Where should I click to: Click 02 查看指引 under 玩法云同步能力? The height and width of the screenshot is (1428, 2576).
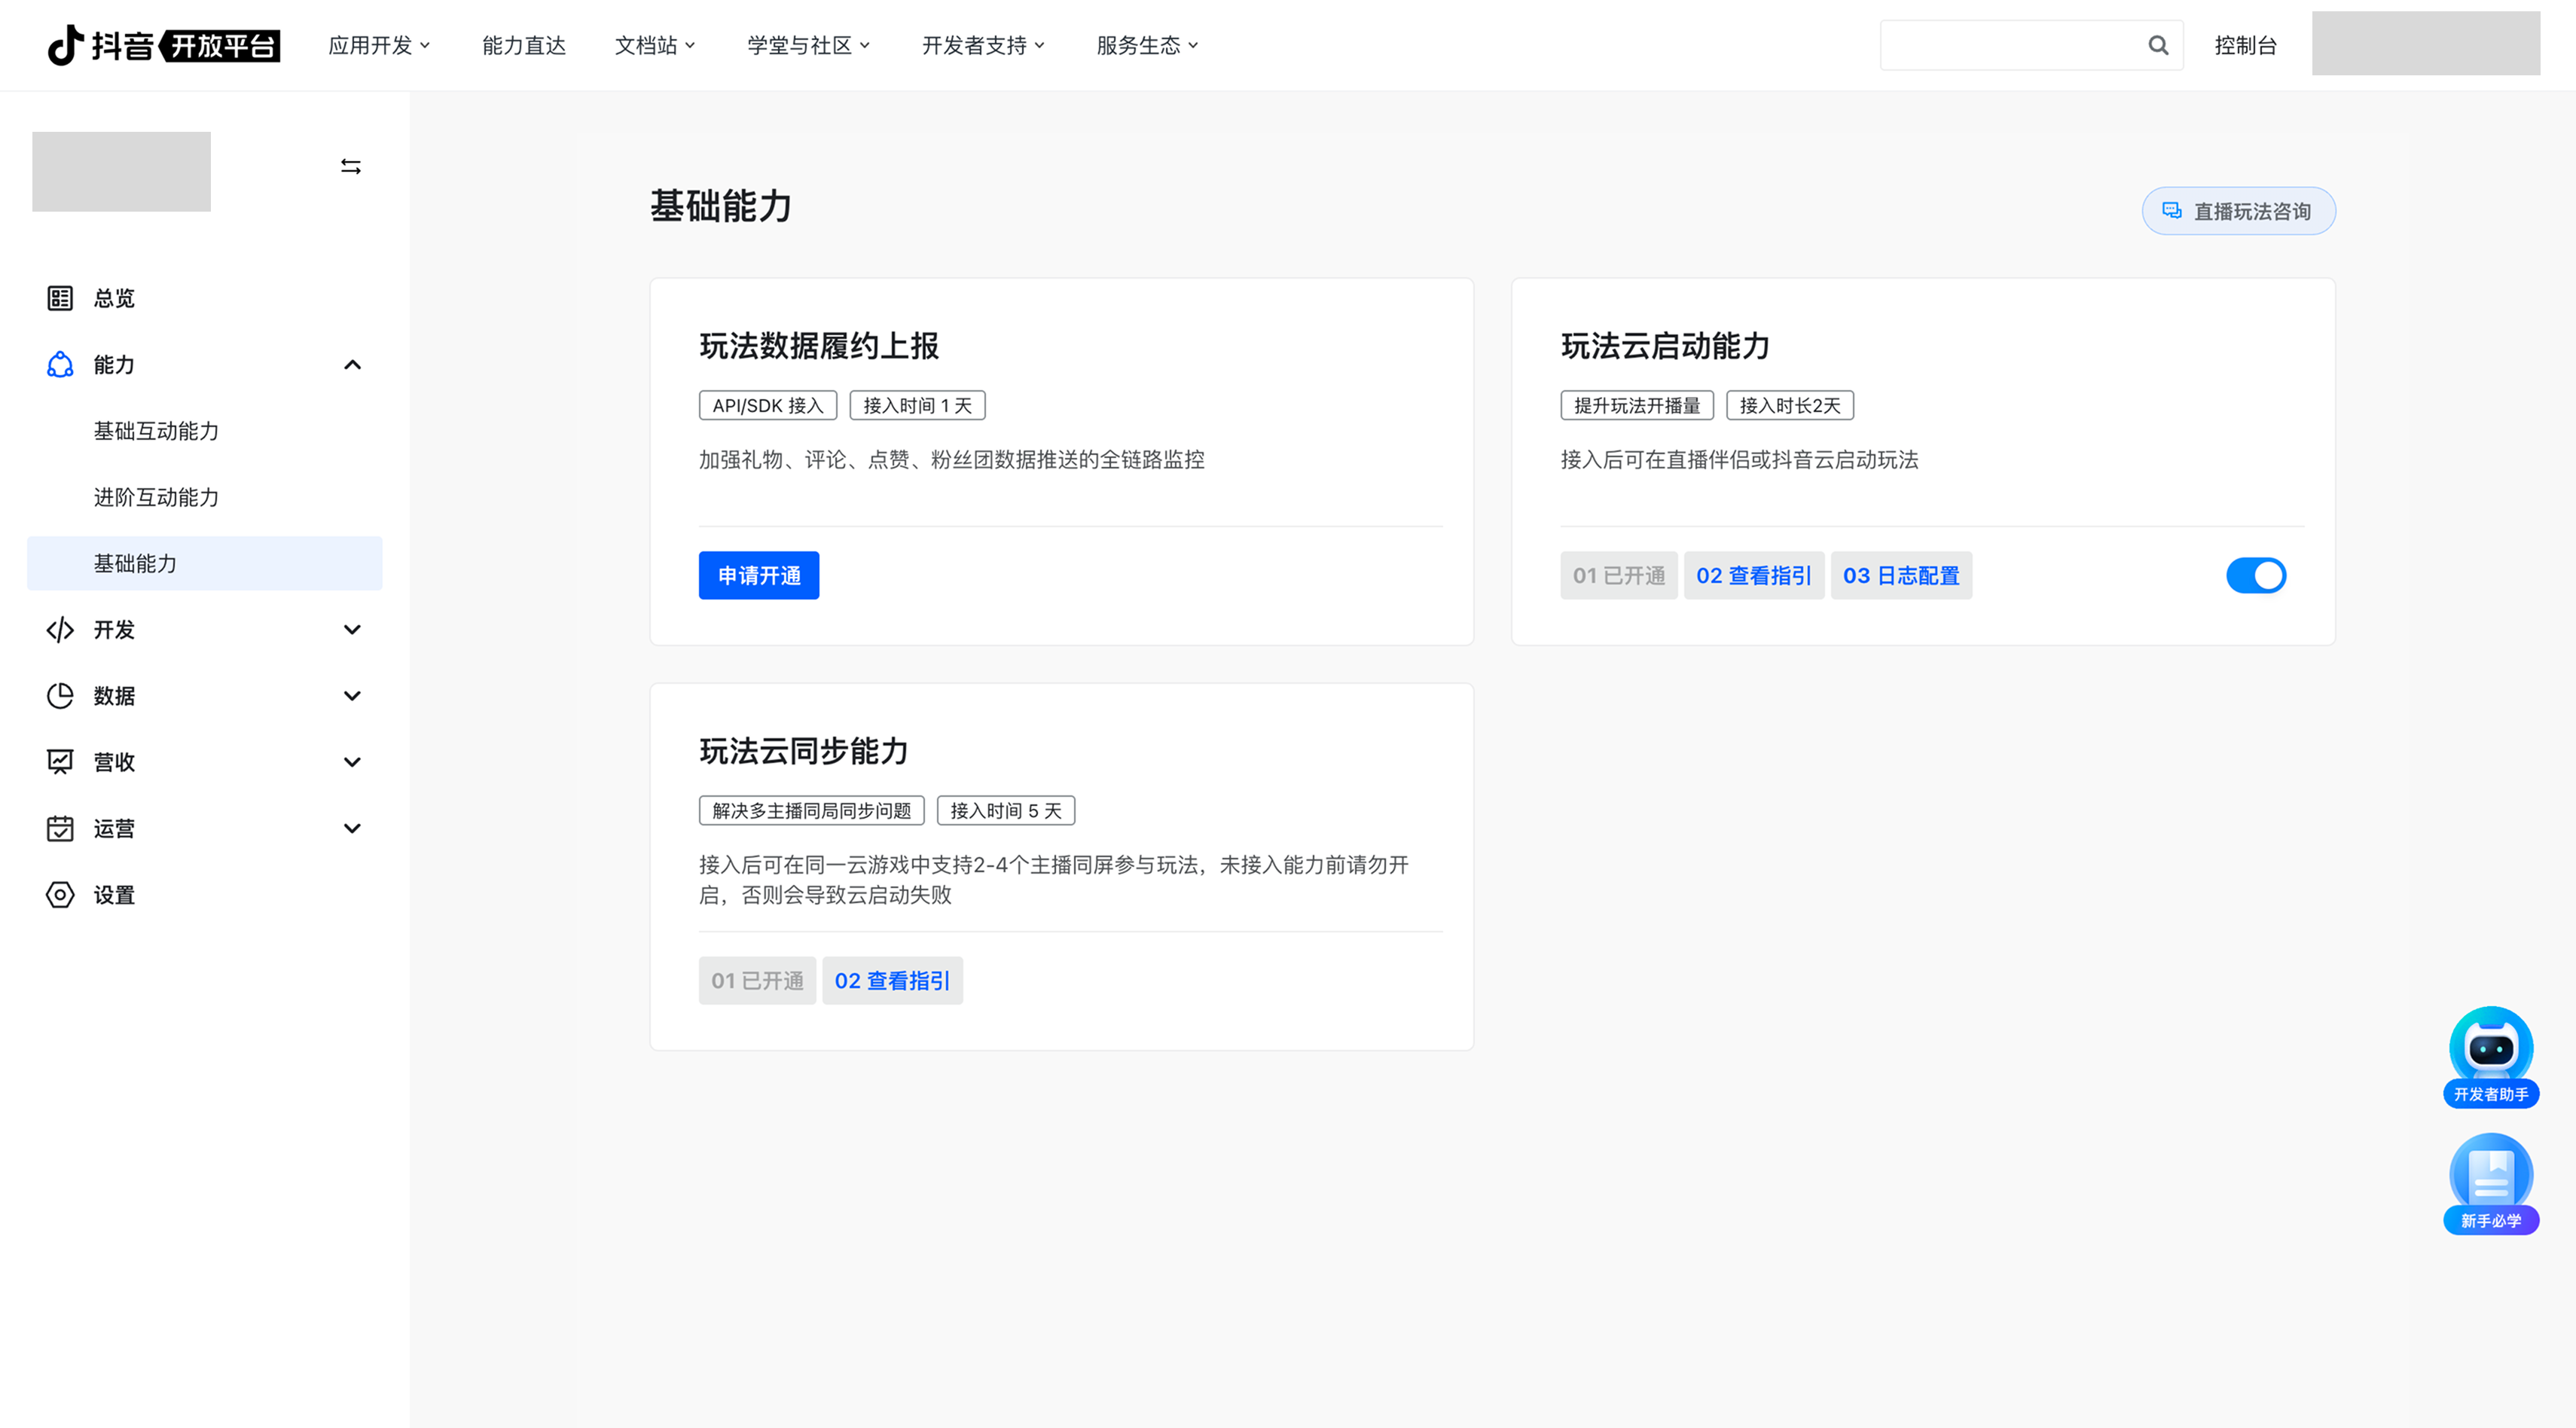click(x=892, y=980)
